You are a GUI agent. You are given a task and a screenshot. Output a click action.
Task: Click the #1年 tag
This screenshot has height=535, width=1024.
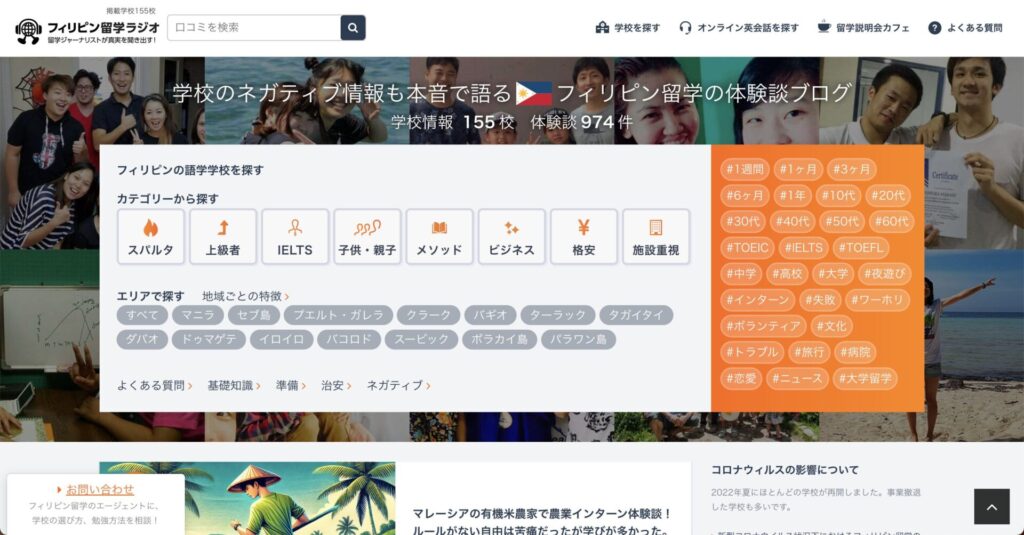point(792,195)
